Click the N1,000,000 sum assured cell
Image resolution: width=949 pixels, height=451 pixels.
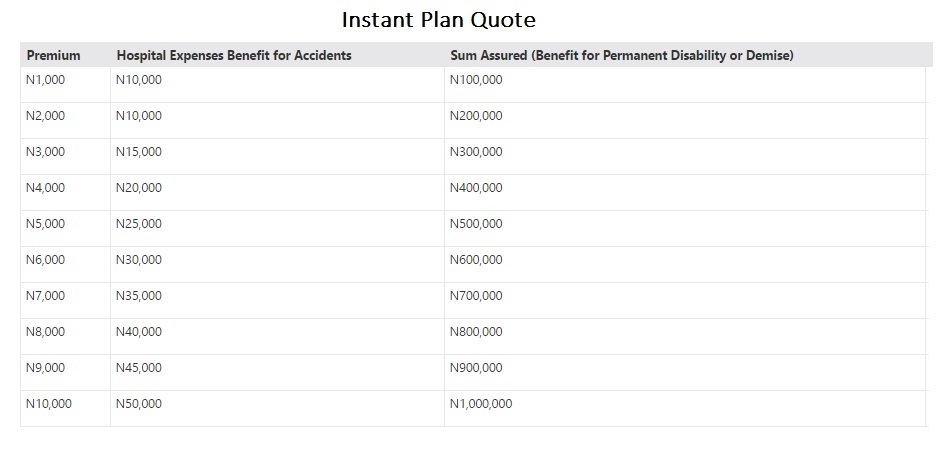(x=481, y=404)
